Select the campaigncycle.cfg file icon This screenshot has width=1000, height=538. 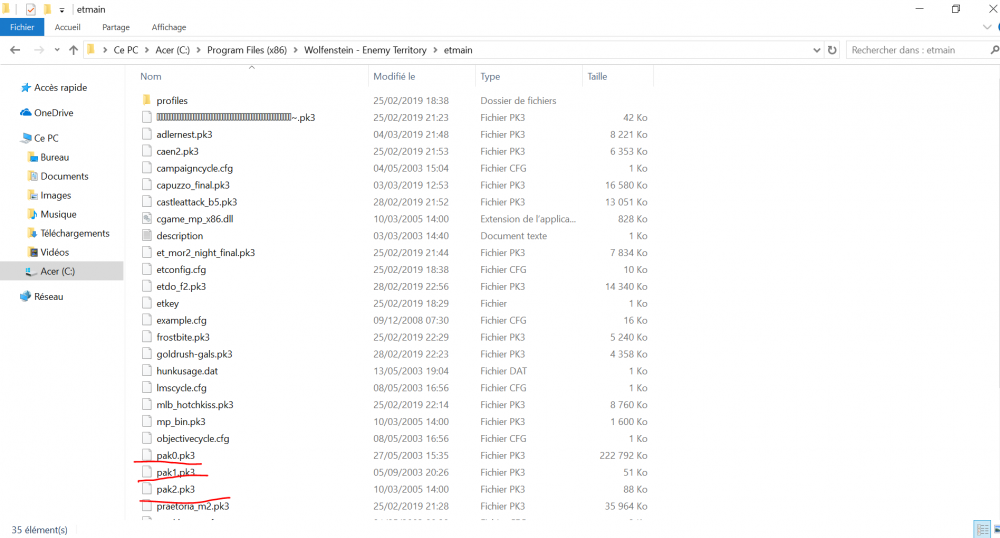coord(147,168)
